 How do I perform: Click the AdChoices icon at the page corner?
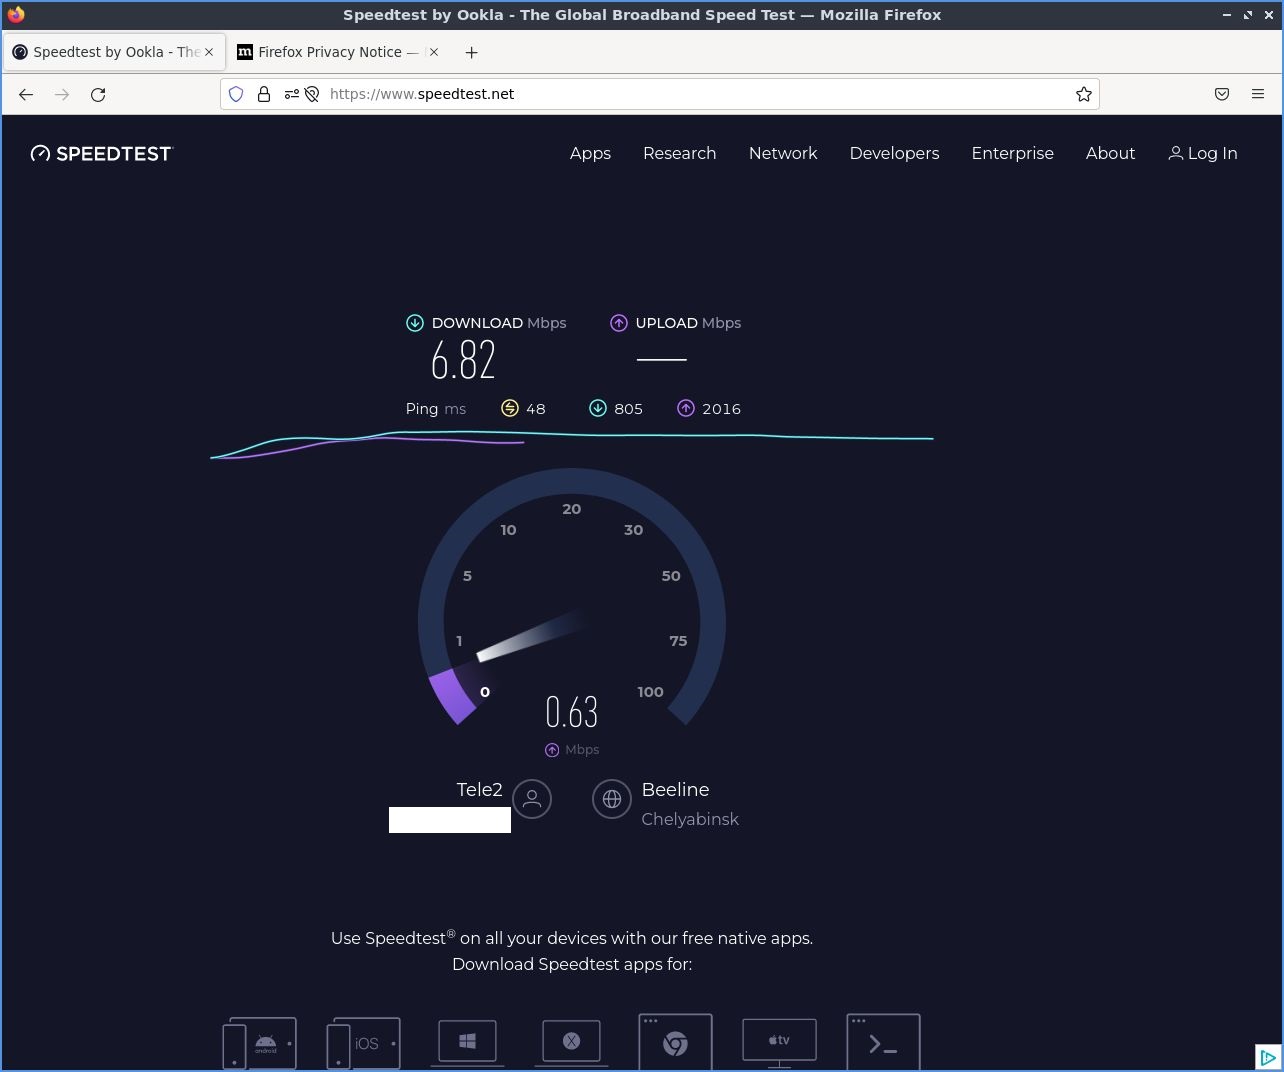pyautogui.click(x=1267, y=1057)
